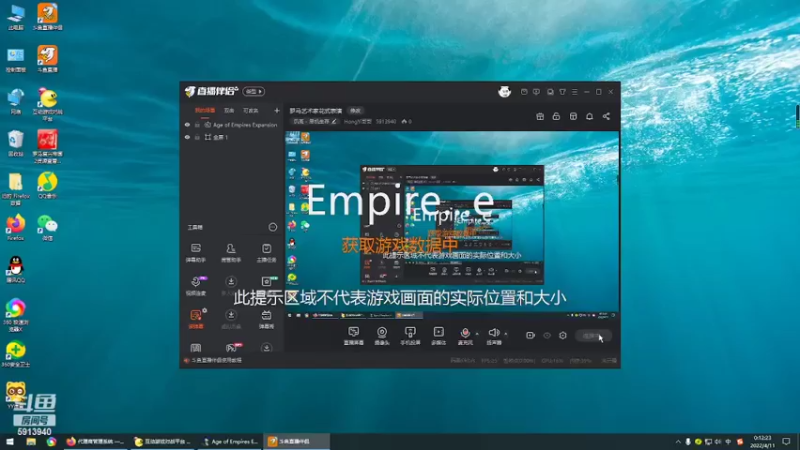Open the Firefox taskbar window item
The image size is (800, 450).
(x=95, y=442)
